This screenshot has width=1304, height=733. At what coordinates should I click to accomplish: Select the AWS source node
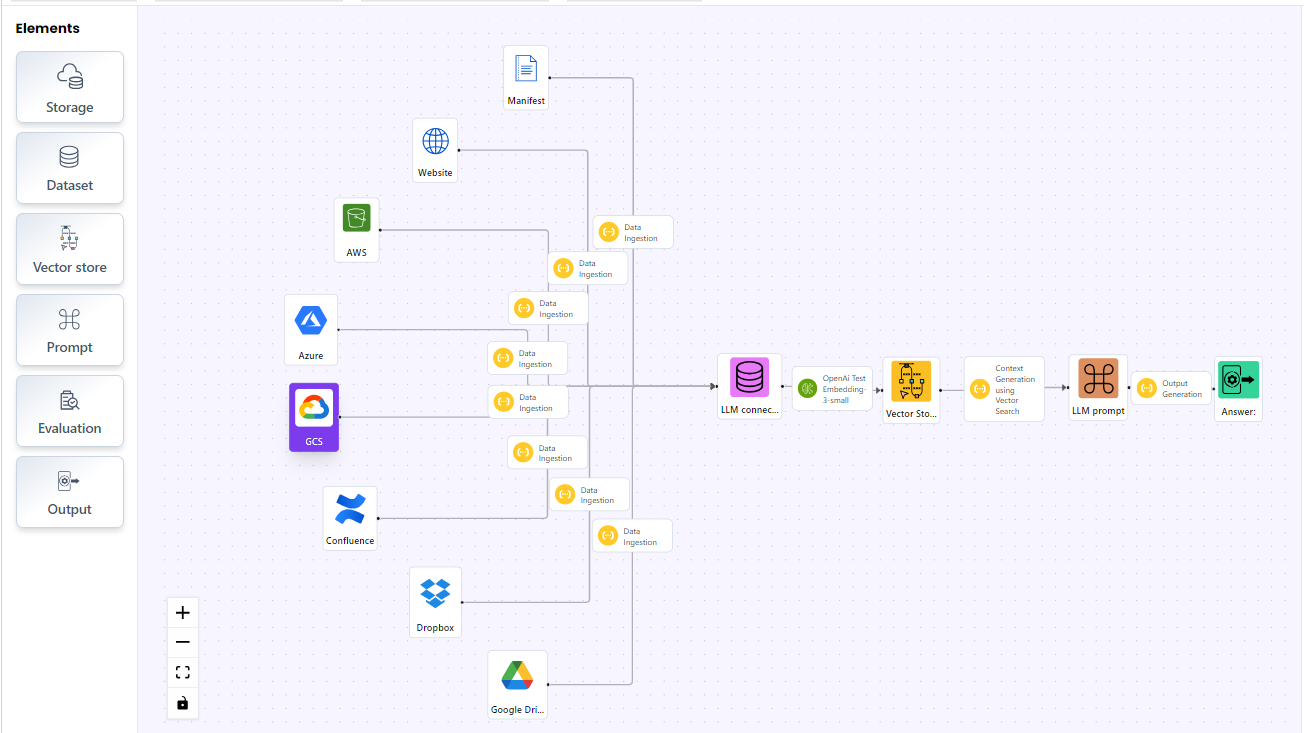pos(356,229)
